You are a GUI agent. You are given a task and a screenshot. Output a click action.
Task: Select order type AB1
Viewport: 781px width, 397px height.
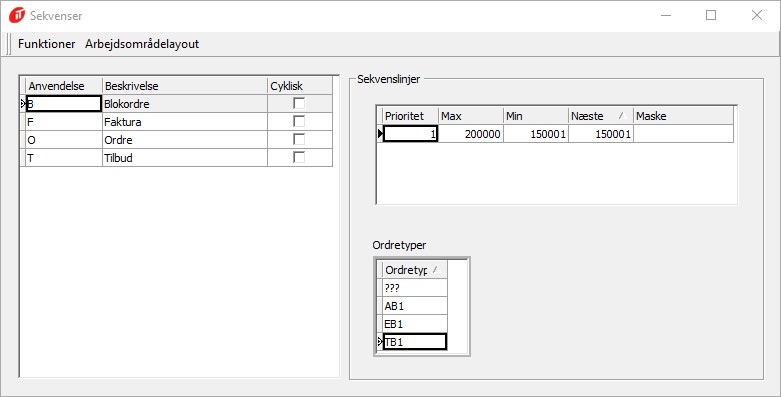(415, 305)
